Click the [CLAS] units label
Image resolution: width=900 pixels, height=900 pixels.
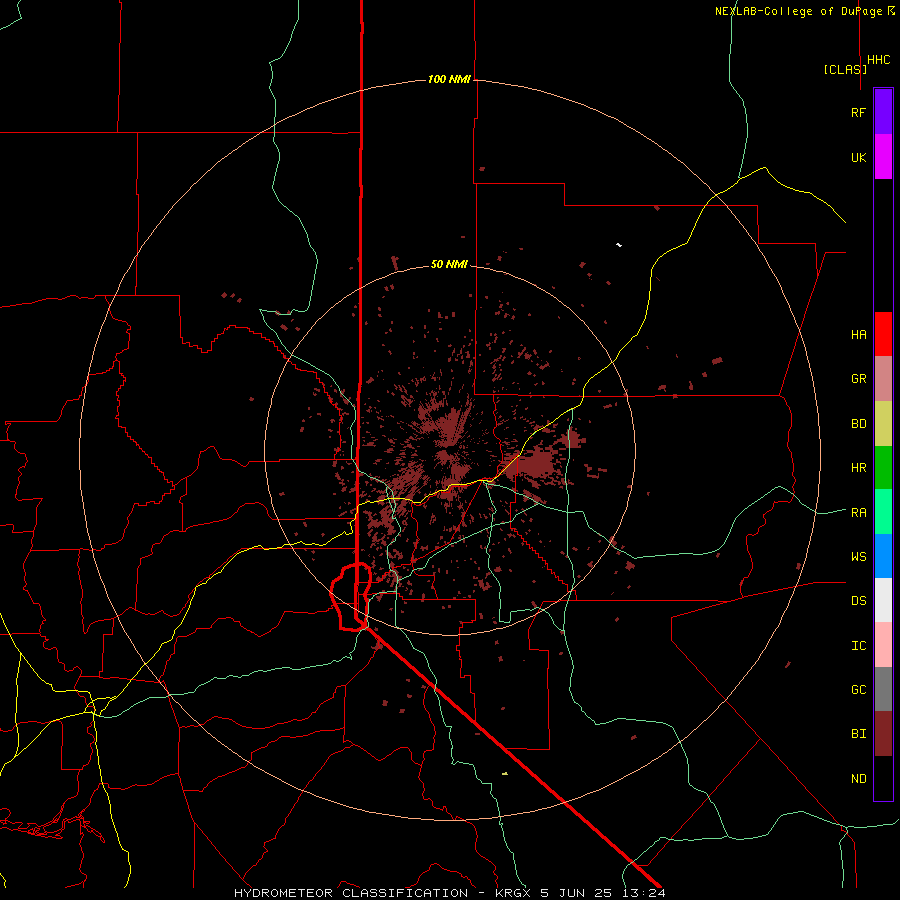tap(845, 69)
